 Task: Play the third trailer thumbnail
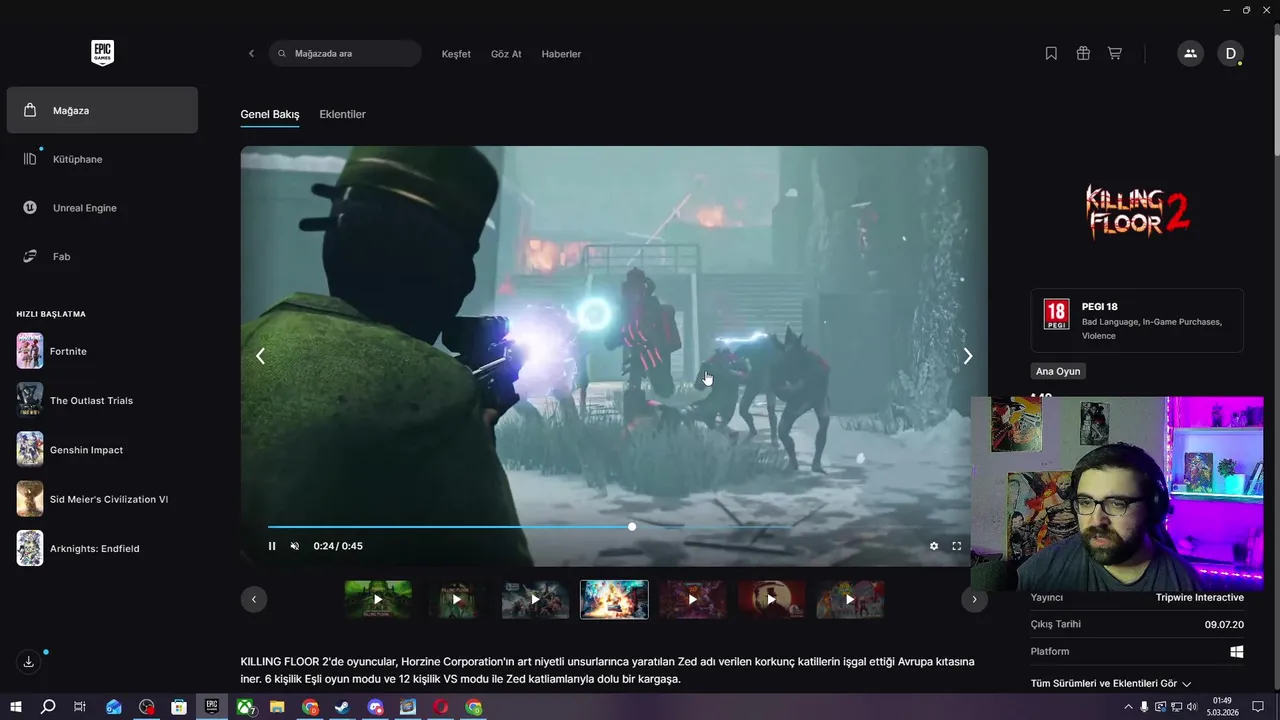click(x=535, y=600)
